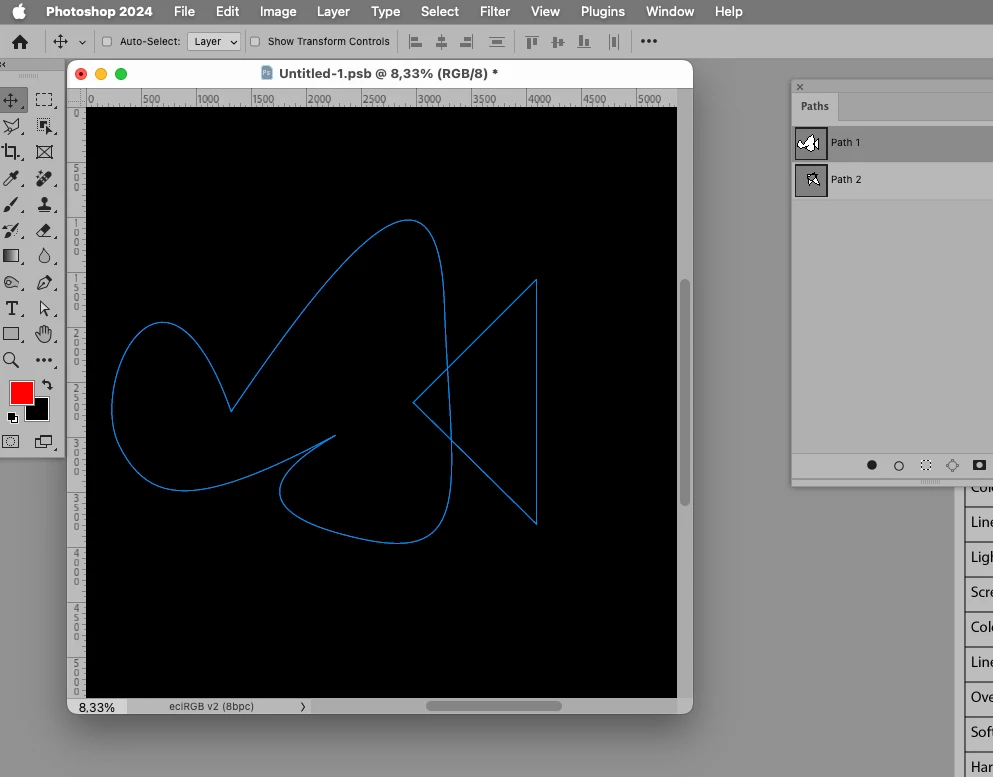
Task: Enable Show Transform Controls checkbox
Action: click(x=255, y=41)
